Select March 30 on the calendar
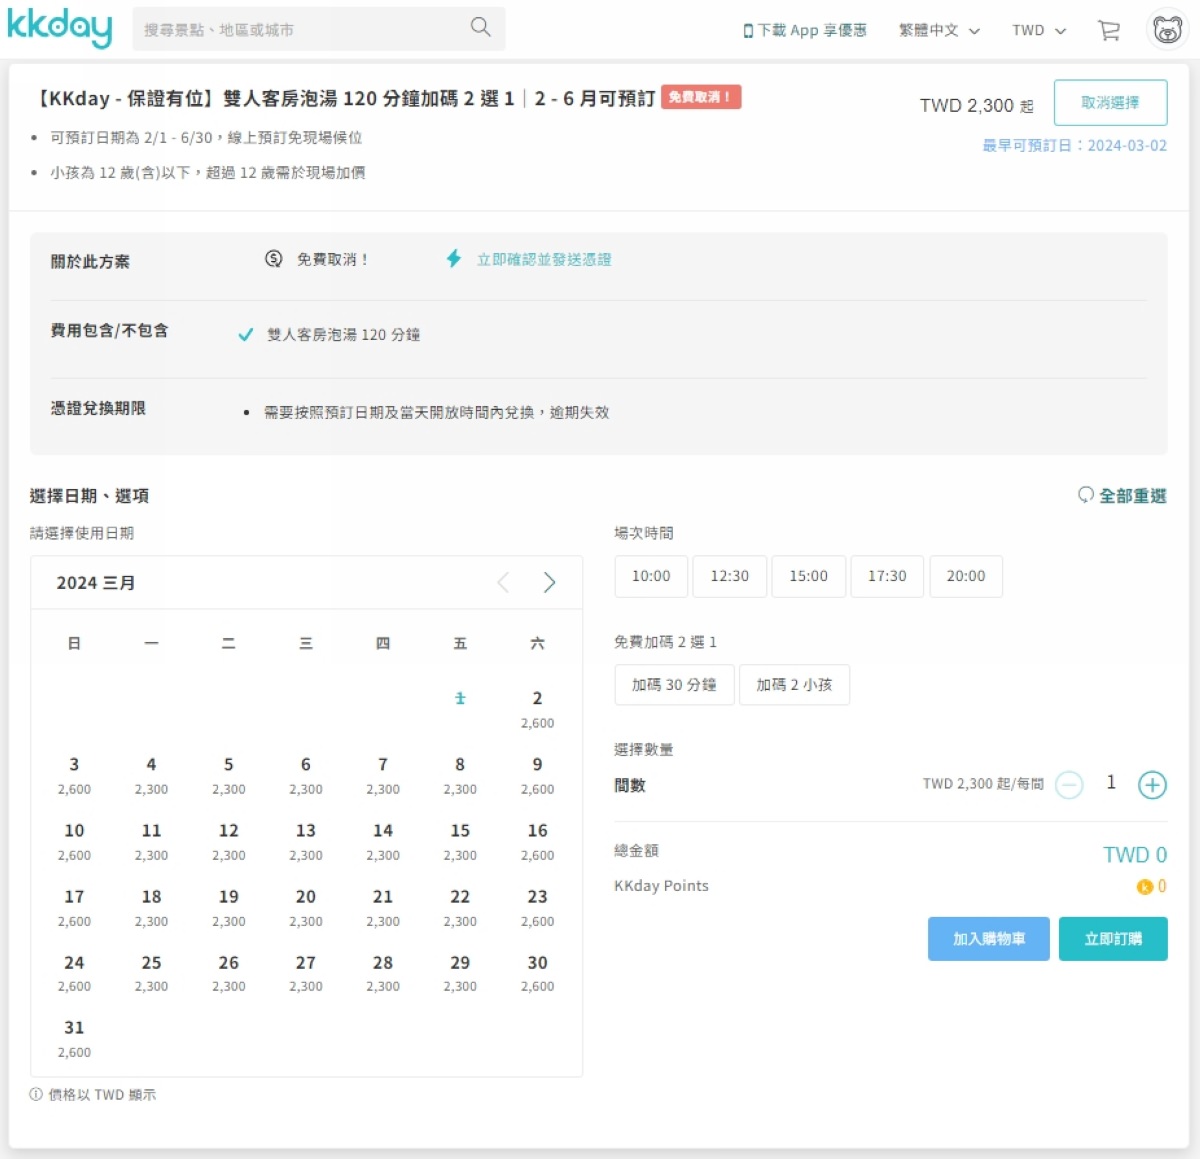This screenshot has width=1200, height=1159. (x=537, y=973)
